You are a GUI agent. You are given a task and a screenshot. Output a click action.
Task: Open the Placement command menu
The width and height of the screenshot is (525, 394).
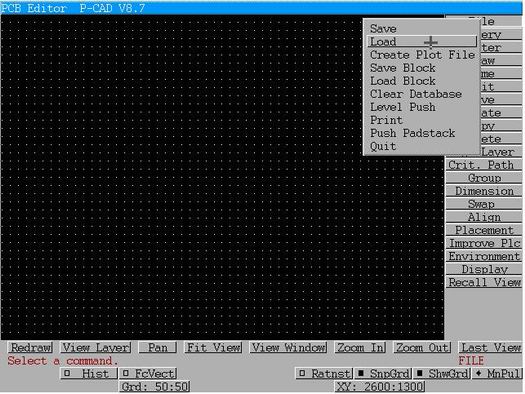tap(484, 230)
